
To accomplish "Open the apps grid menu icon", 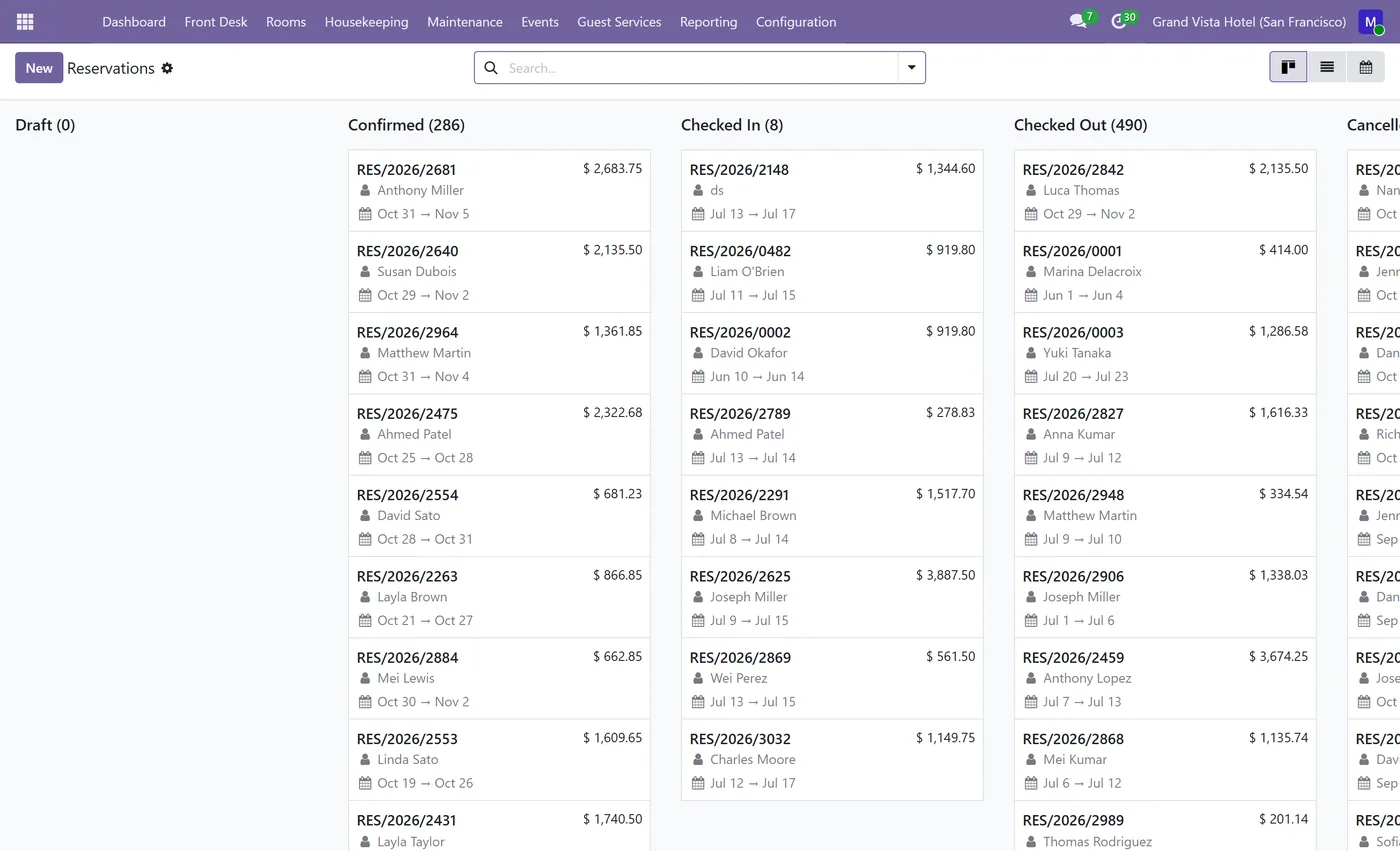I will [x=25, y=21].
